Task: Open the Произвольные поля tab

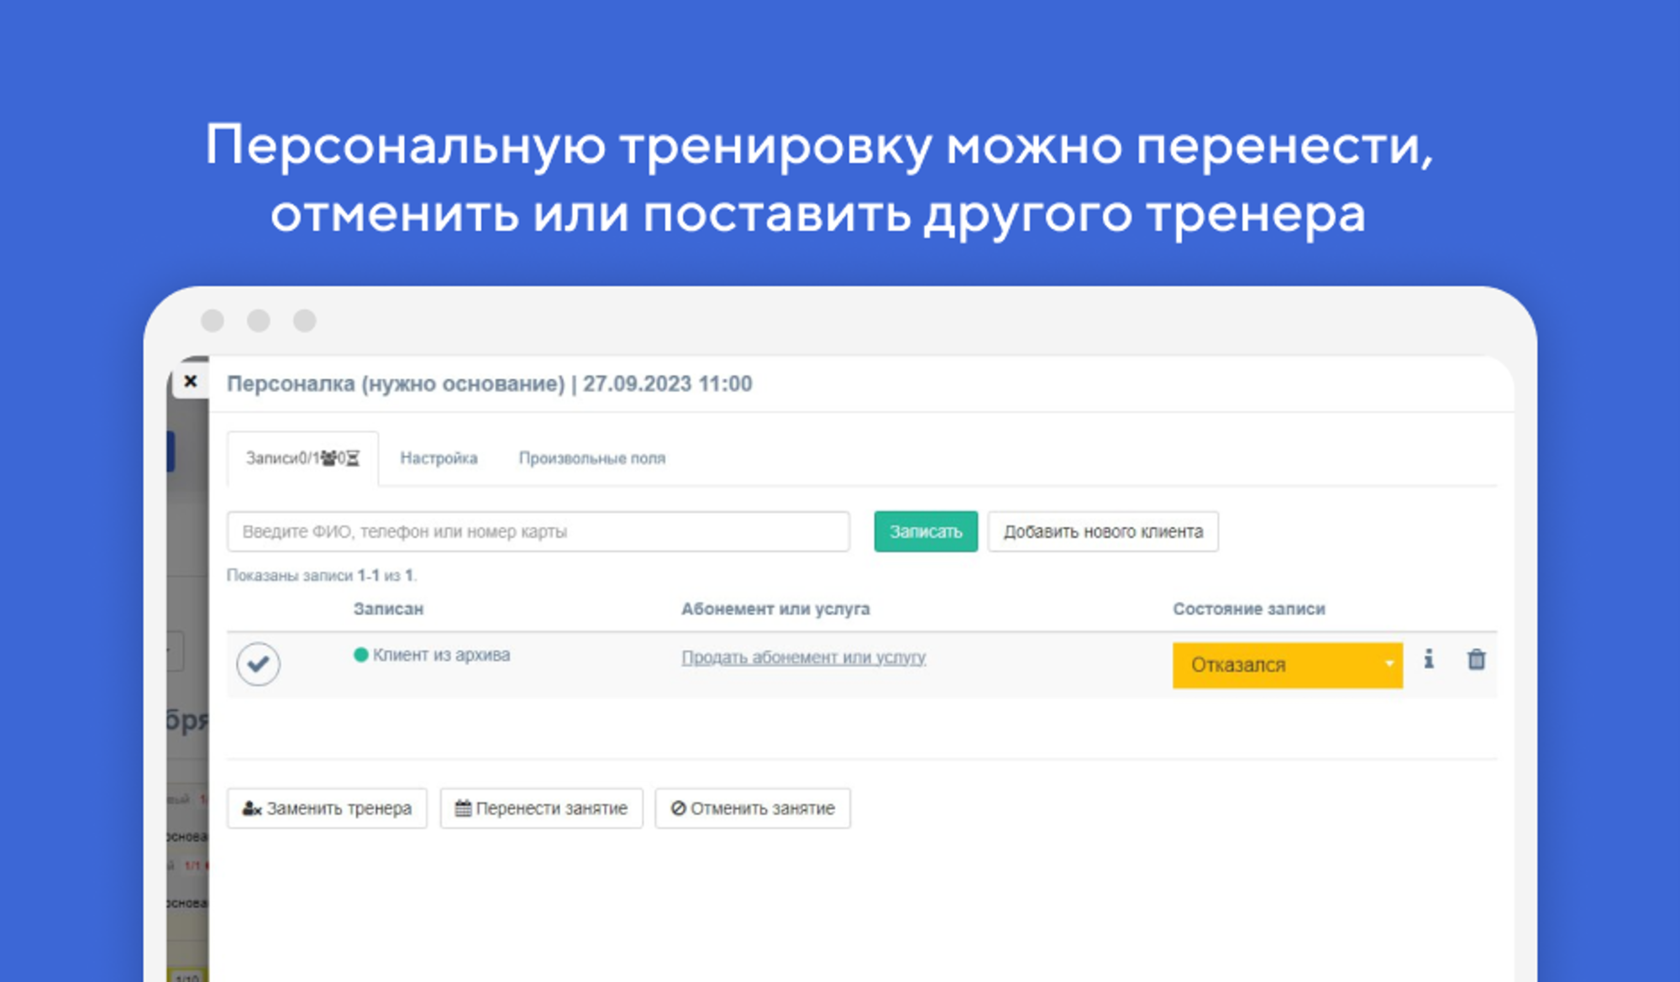Action: [x=591, y=458]
